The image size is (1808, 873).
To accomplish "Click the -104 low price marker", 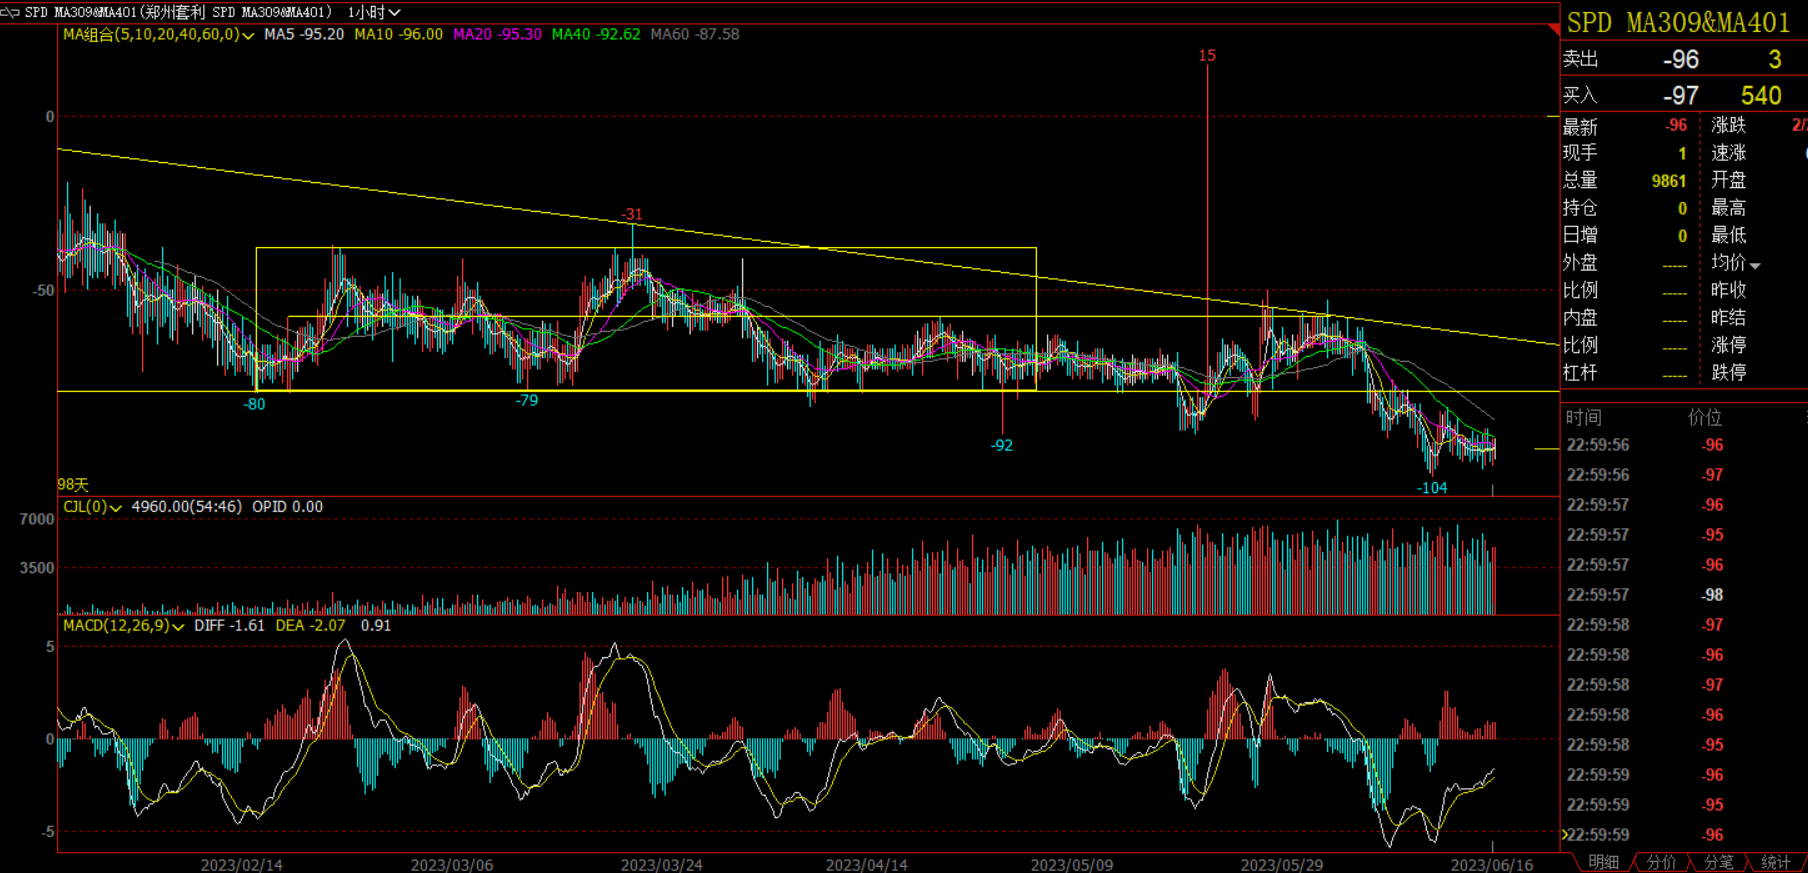I will [x=1432, y=488].
